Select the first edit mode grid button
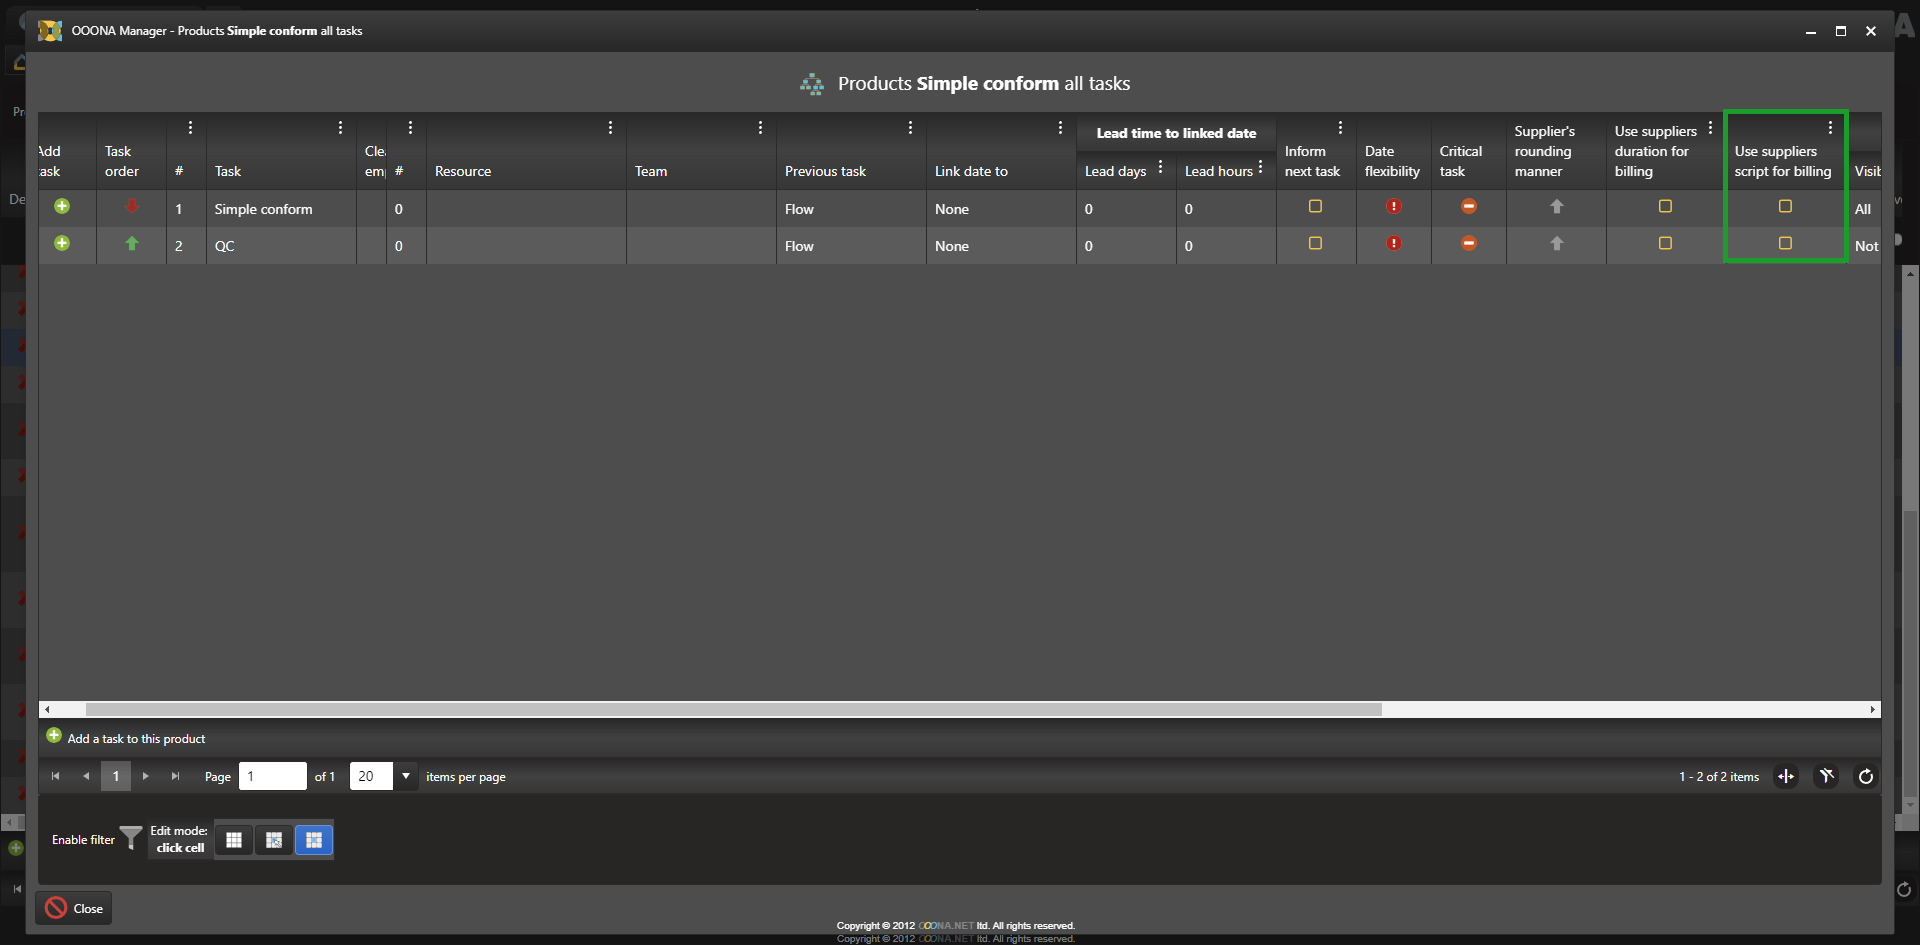 tap(234, 840)
